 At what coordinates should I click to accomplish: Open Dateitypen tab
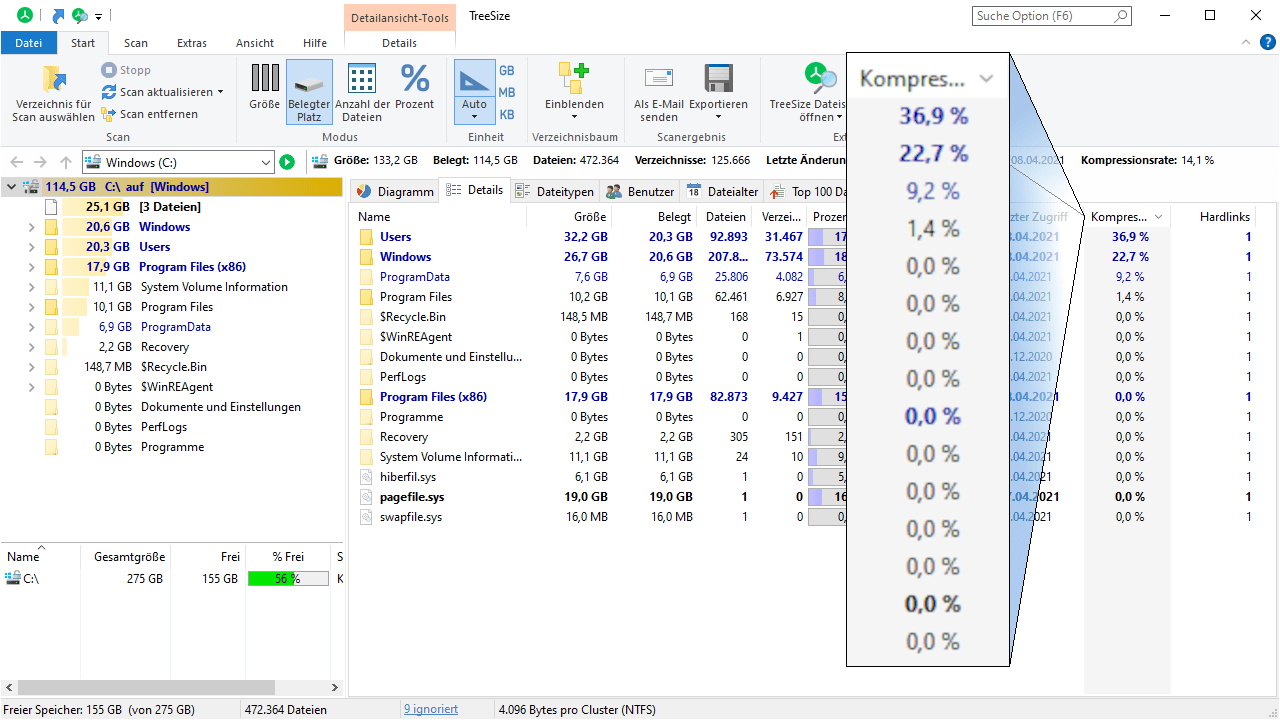pyautogui.click(x=555, y=192)
